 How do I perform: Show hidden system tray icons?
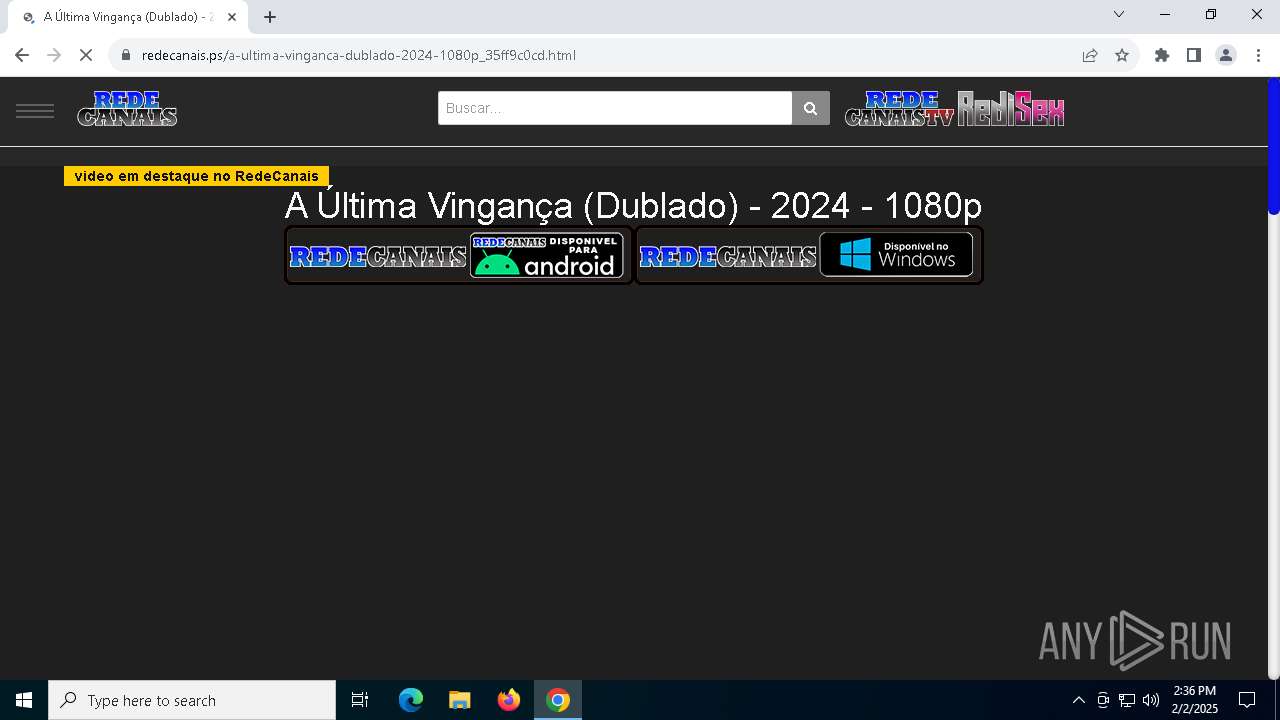1078,700
